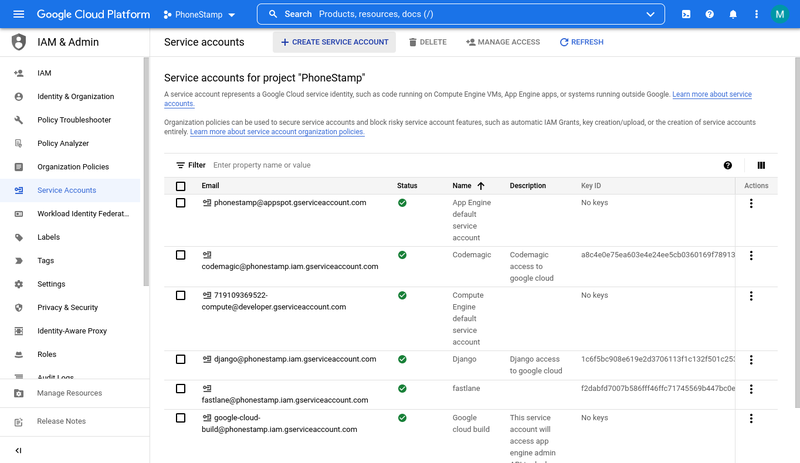800x463 pixels.
Task: Click the table filter help icon
Action: click(728, 165)
